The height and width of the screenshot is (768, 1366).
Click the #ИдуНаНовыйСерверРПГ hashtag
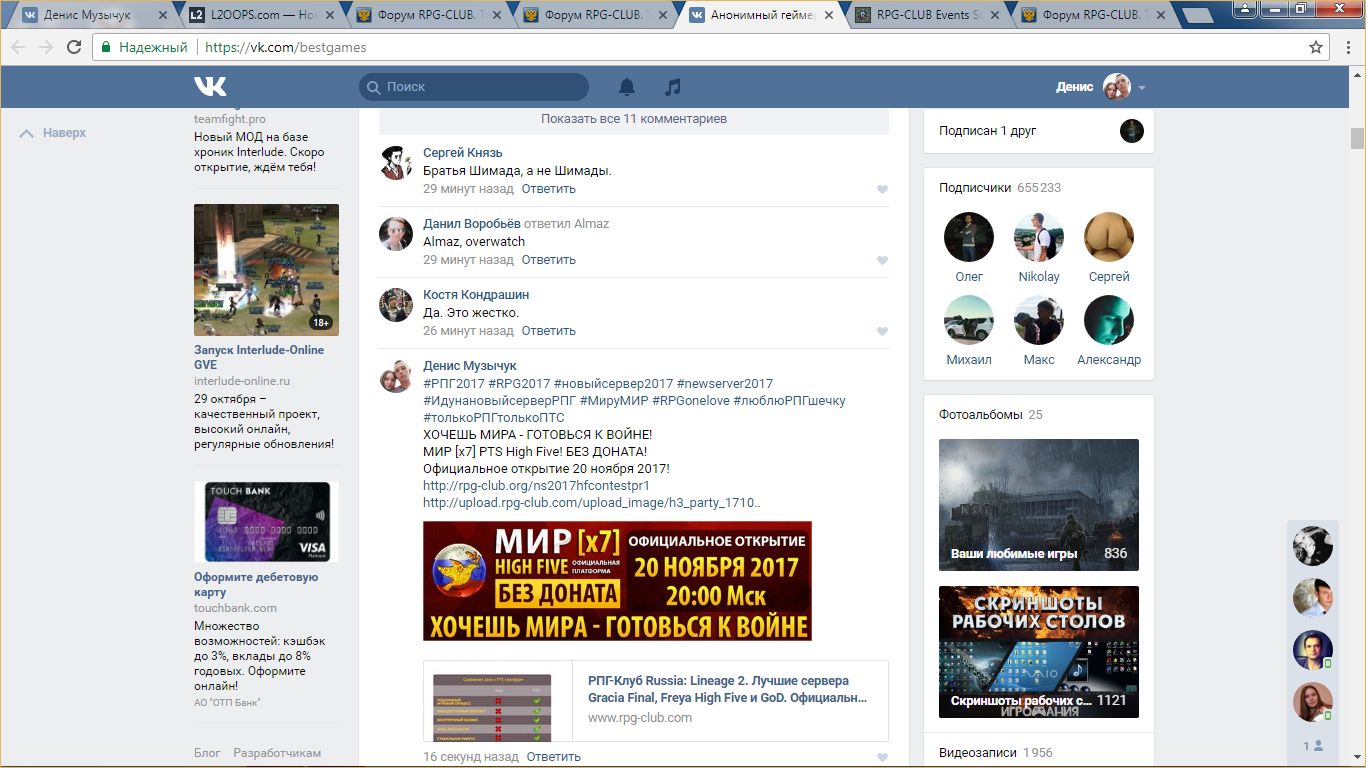point(498,401)
